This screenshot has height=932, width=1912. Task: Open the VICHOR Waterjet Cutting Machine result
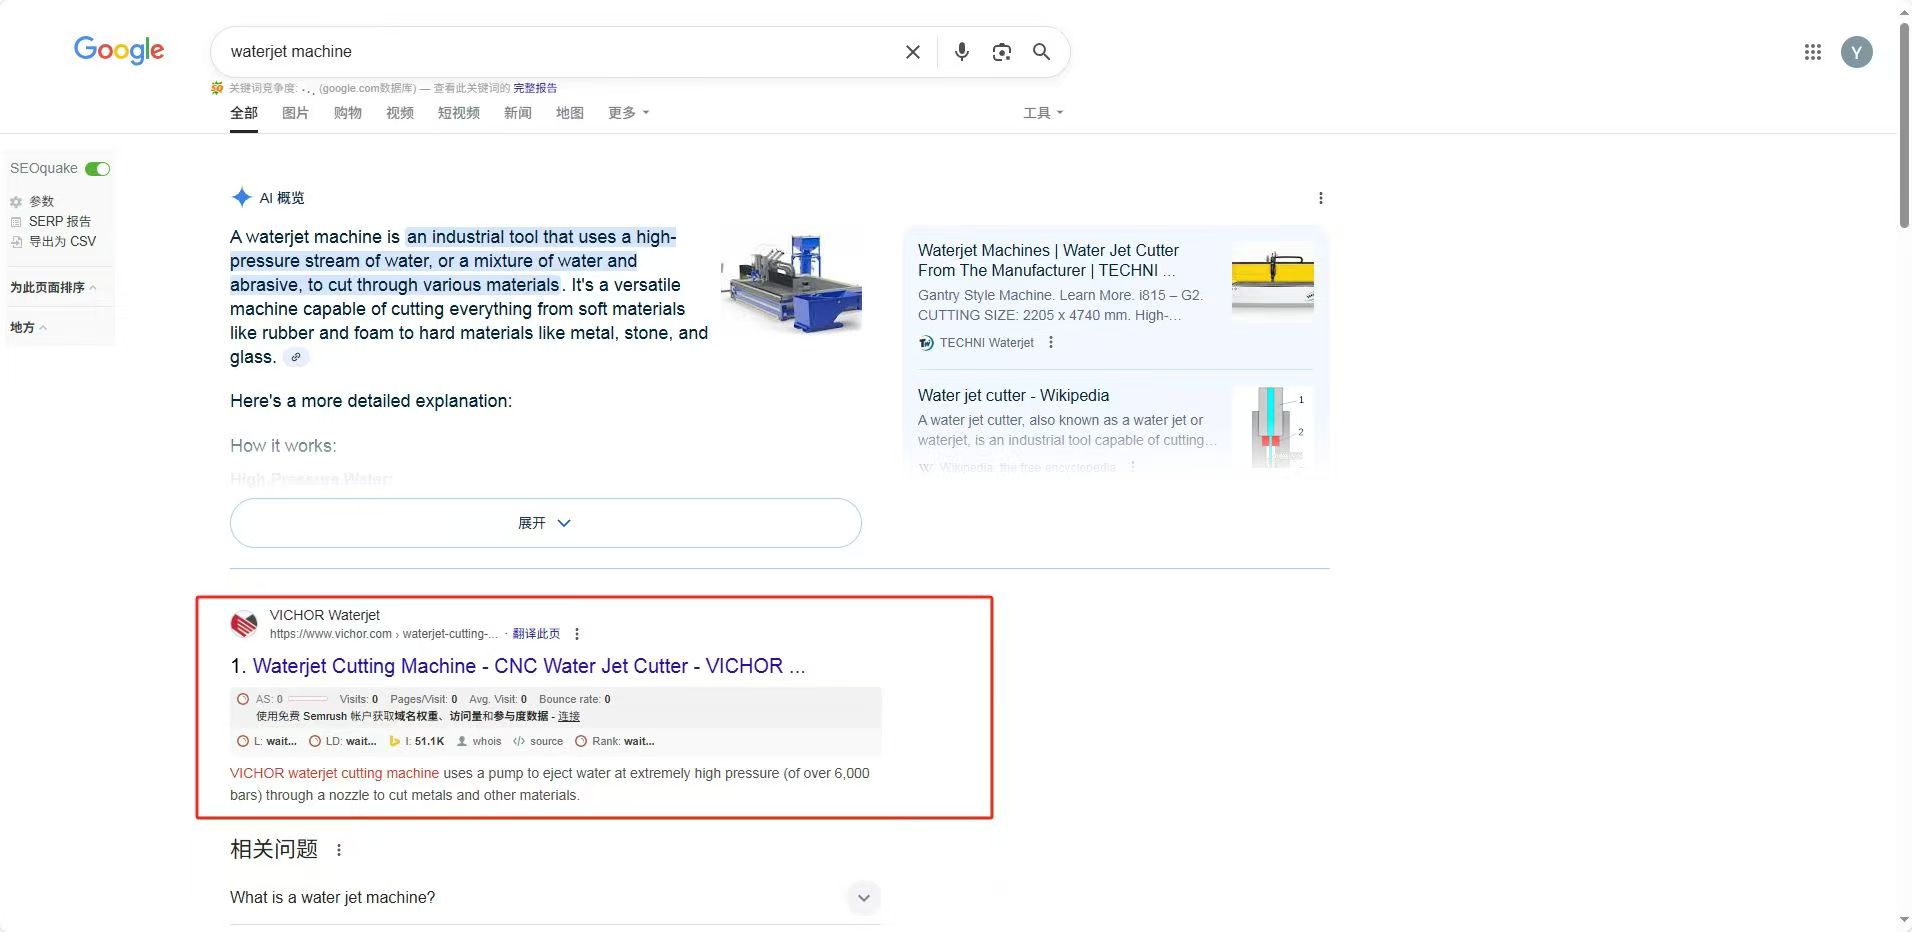coord(528,666)
